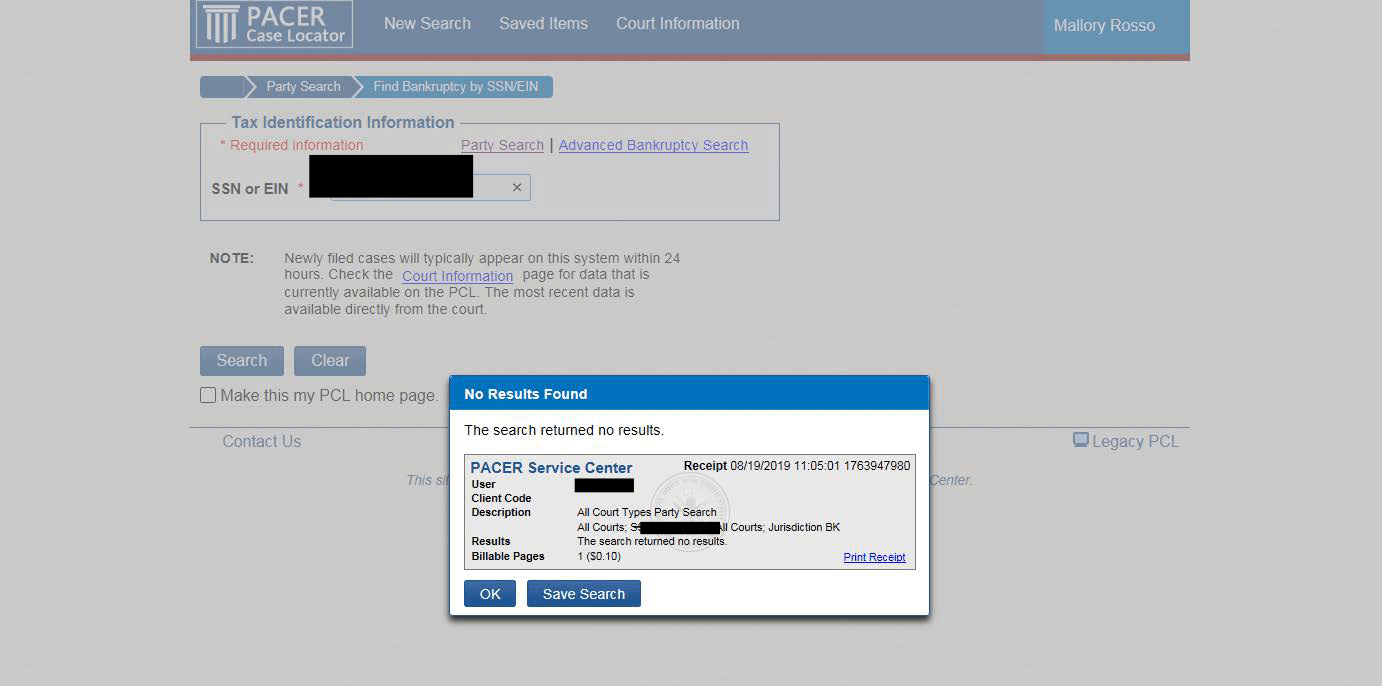The width and height of the screenshot is (1383, 686).
Task: Click the blank home breadcrumb segment
Action: click(221, 87)
